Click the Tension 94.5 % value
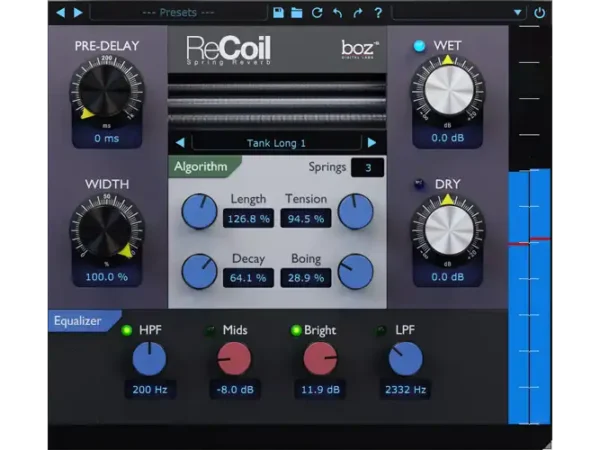Viewport: 600px width, 450px height. pyautogui.click(x=306, y=218)
